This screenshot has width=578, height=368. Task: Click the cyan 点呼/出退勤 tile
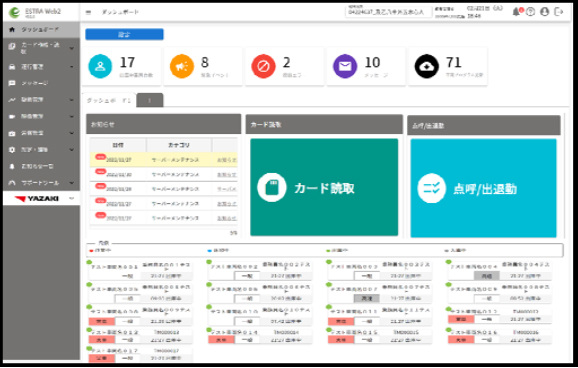pos(483,188)
